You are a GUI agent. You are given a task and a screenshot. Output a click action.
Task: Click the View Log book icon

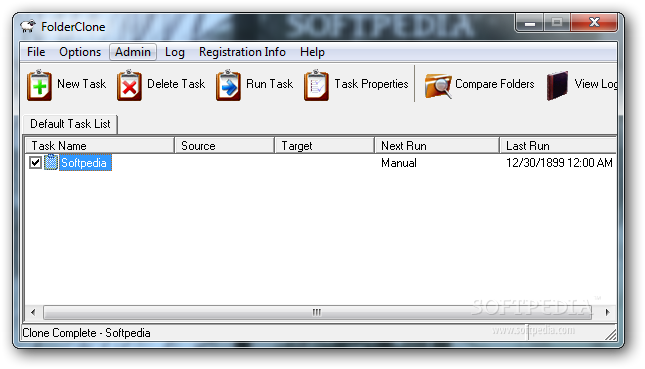tap(557, 86)
